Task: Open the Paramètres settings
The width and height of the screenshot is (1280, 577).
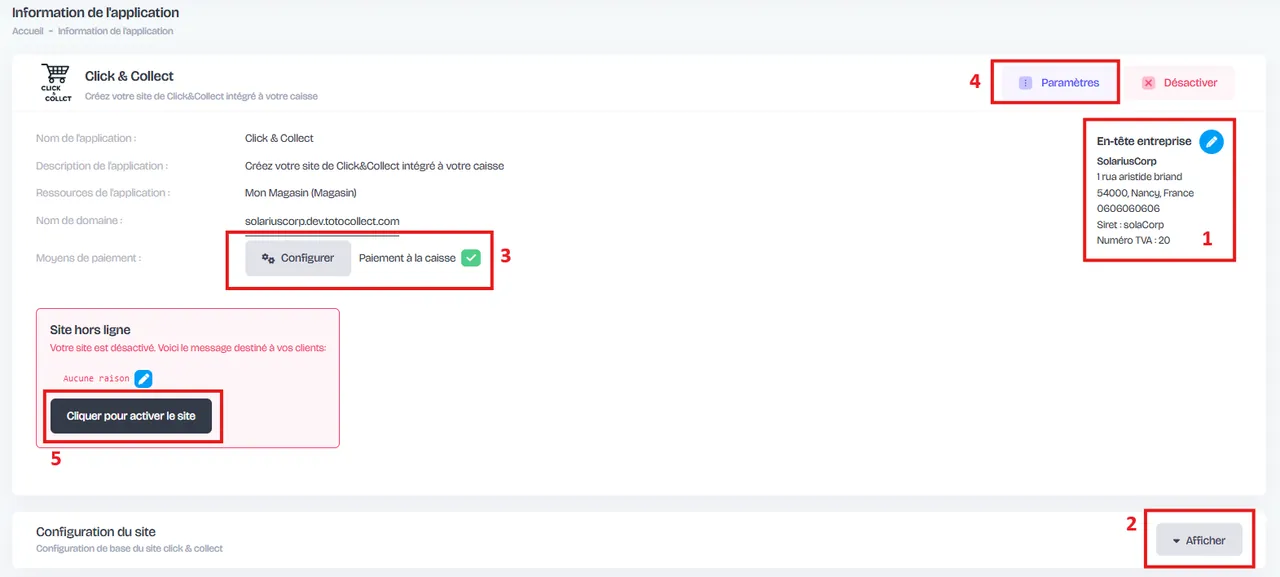Action: pos(1059,83)
